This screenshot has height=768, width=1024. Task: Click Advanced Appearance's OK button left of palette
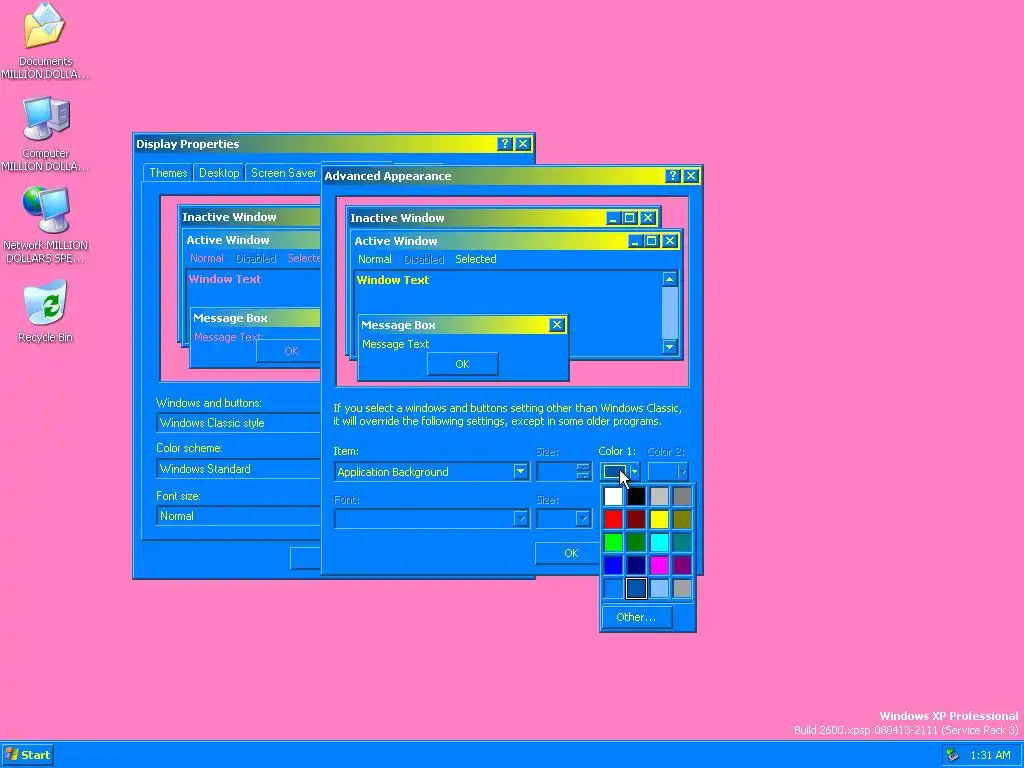(569, 553)
